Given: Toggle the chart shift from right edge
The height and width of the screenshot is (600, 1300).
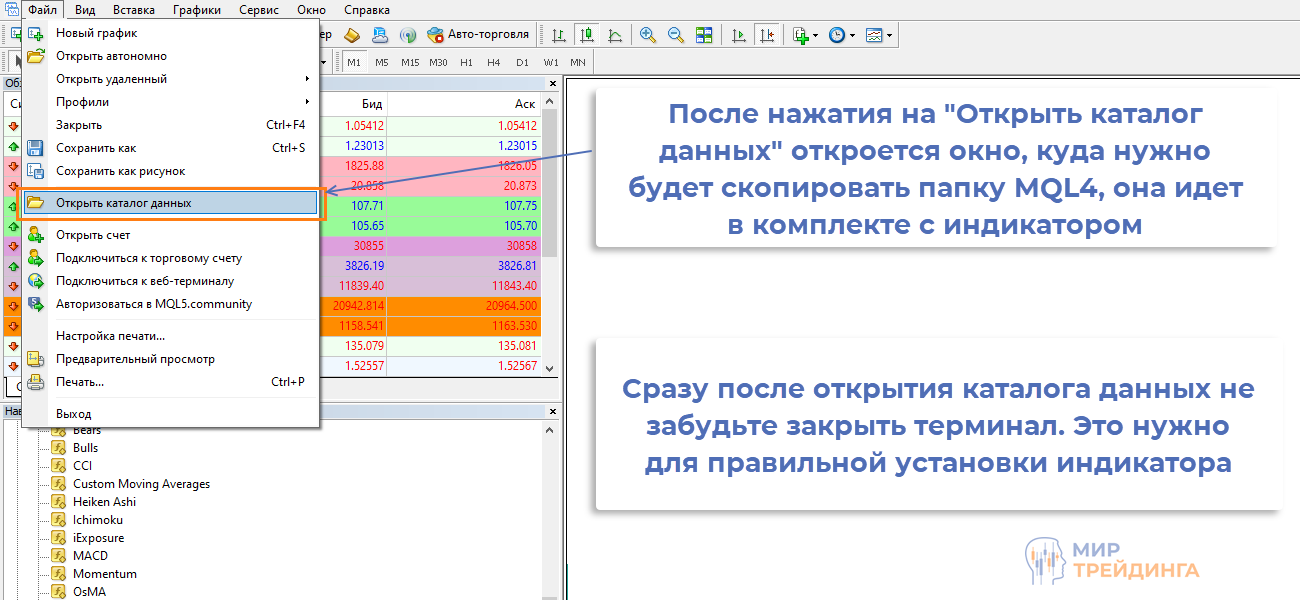Looking at the screenshot, I should coord(766,35).
